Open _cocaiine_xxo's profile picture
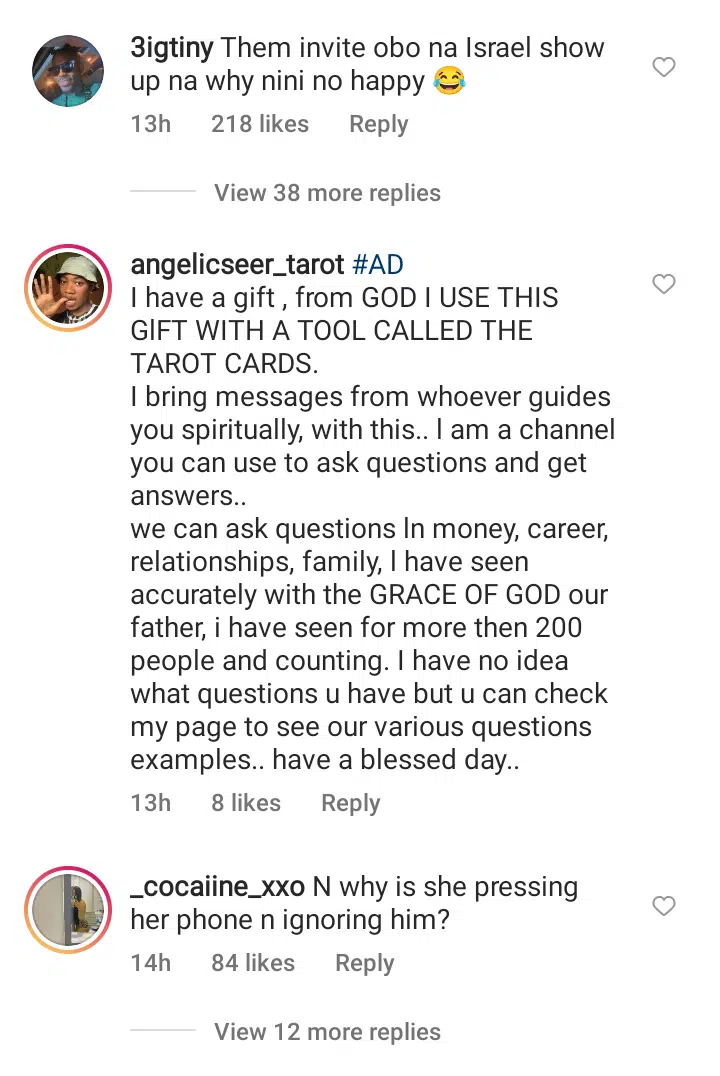 (68, 910)
